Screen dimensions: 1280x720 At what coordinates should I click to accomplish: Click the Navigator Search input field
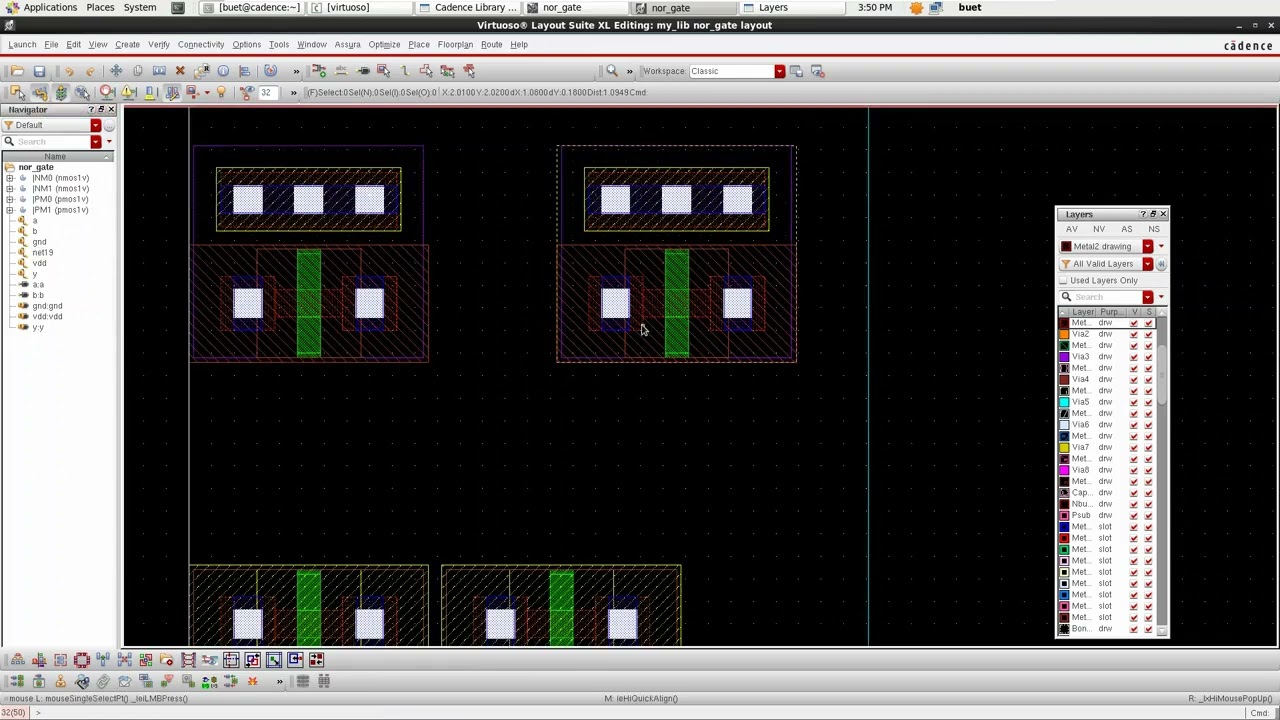(52, 142)
